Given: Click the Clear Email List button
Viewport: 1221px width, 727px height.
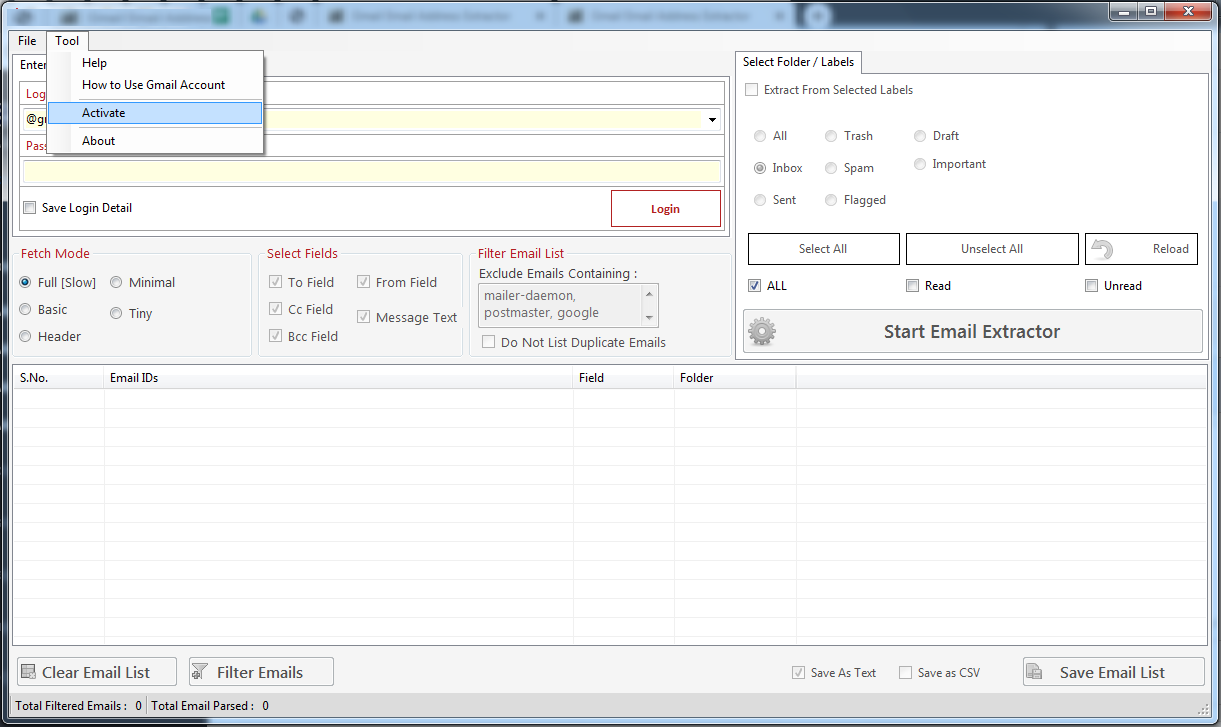Looking at the screenshot, I should [x=97, y=672].
